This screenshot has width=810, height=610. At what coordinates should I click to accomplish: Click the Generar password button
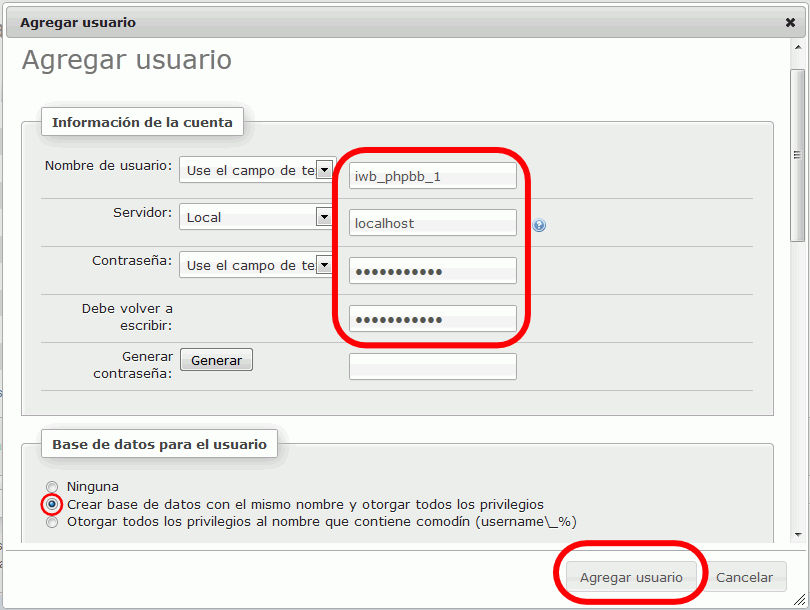216,360
